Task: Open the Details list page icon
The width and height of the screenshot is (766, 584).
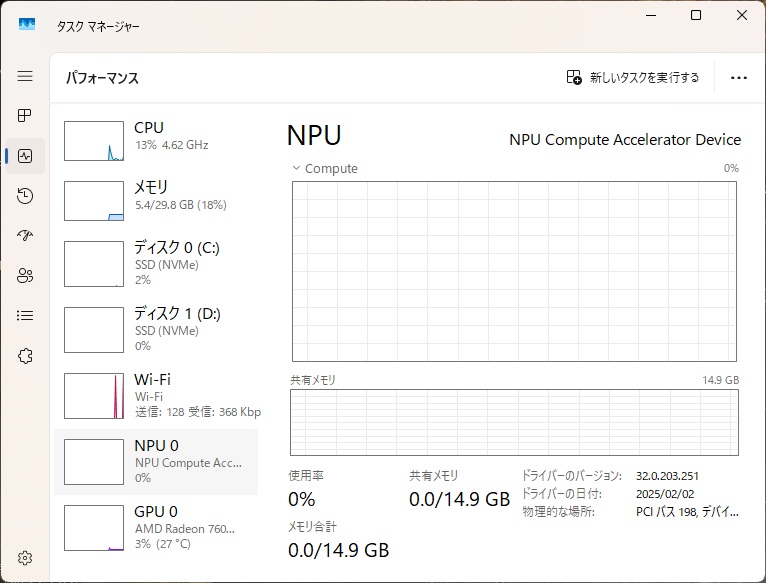Action: tap(25, 316)
